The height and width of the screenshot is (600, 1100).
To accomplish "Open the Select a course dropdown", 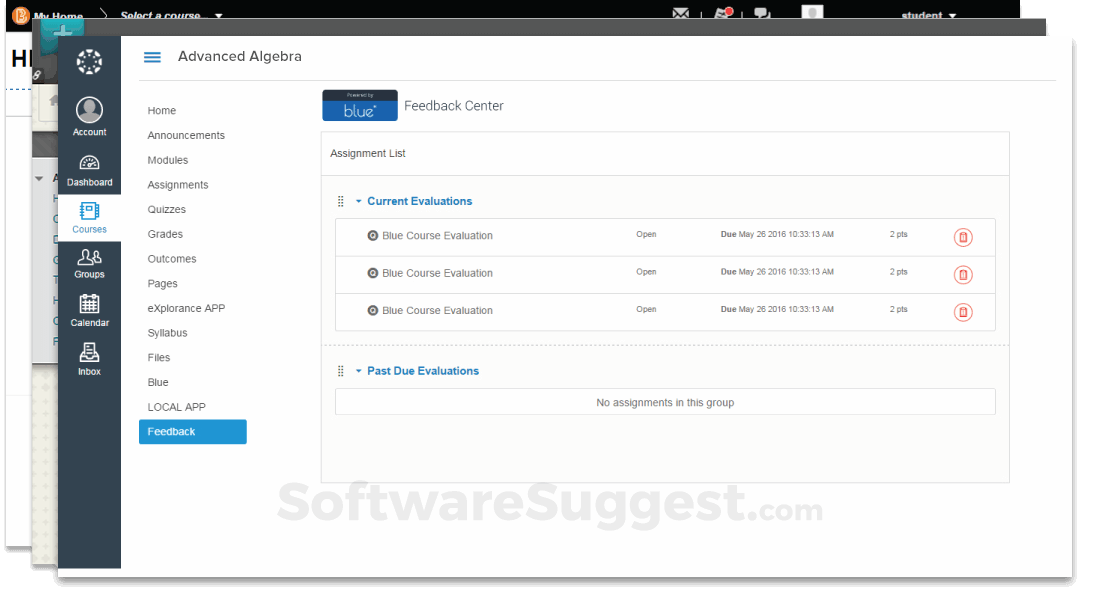I will (x=163, y=16).
